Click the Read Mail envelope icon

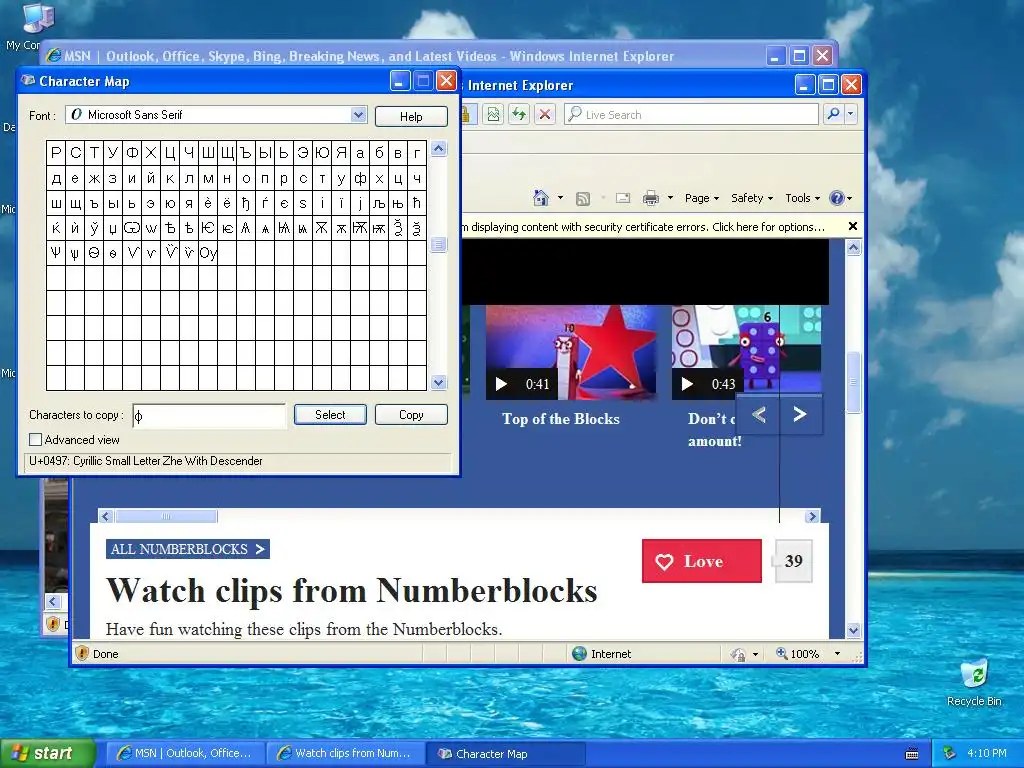coord(623,198)
